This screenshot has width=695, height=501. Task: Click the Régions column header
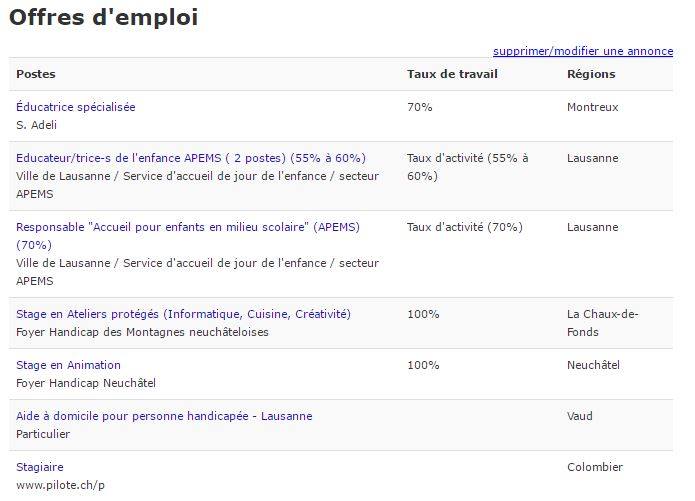coord(591,74)
